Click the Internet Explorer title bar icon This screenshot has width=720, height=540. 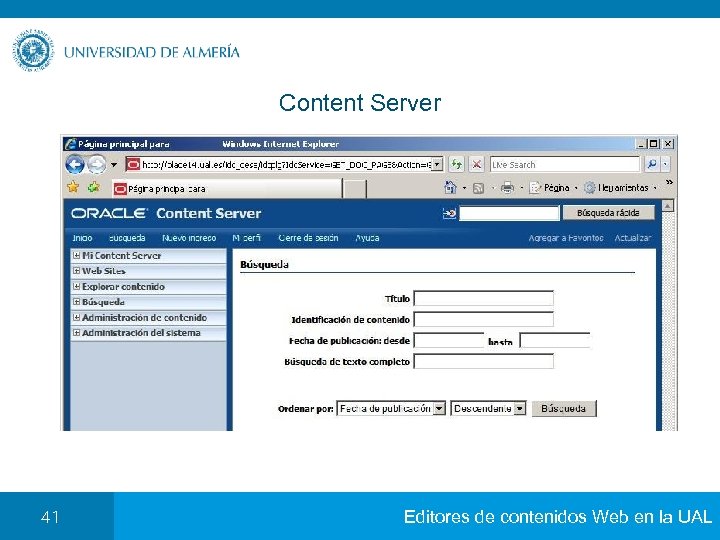click(70, 144)
